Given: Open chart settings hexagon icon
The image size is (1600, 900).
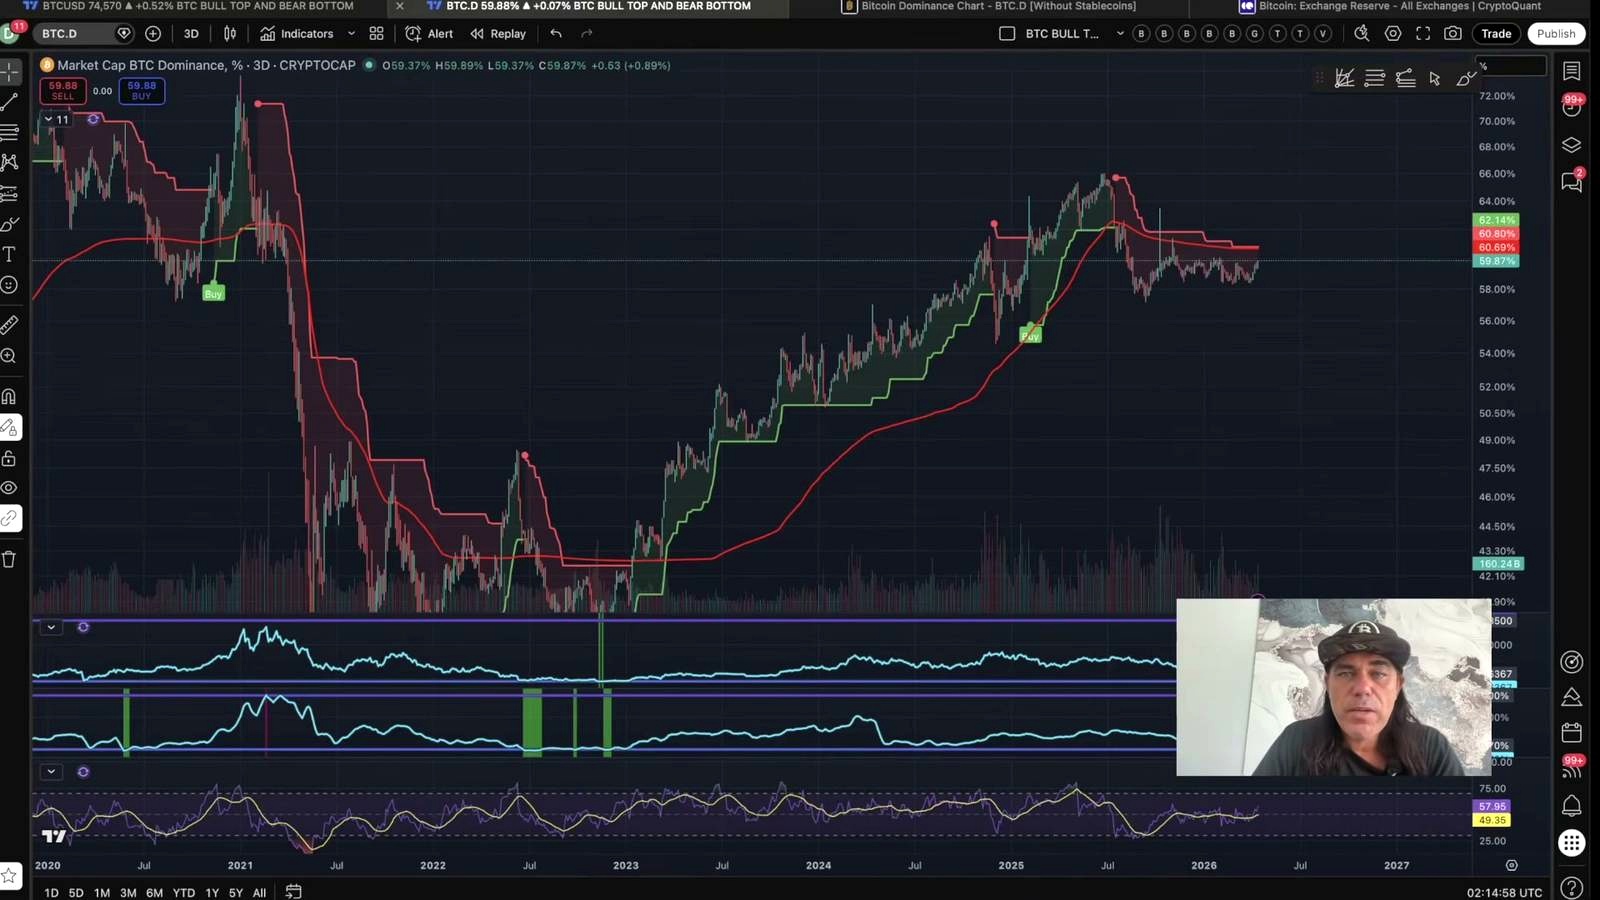Looking at the screenshot, I should (1393, 33).
